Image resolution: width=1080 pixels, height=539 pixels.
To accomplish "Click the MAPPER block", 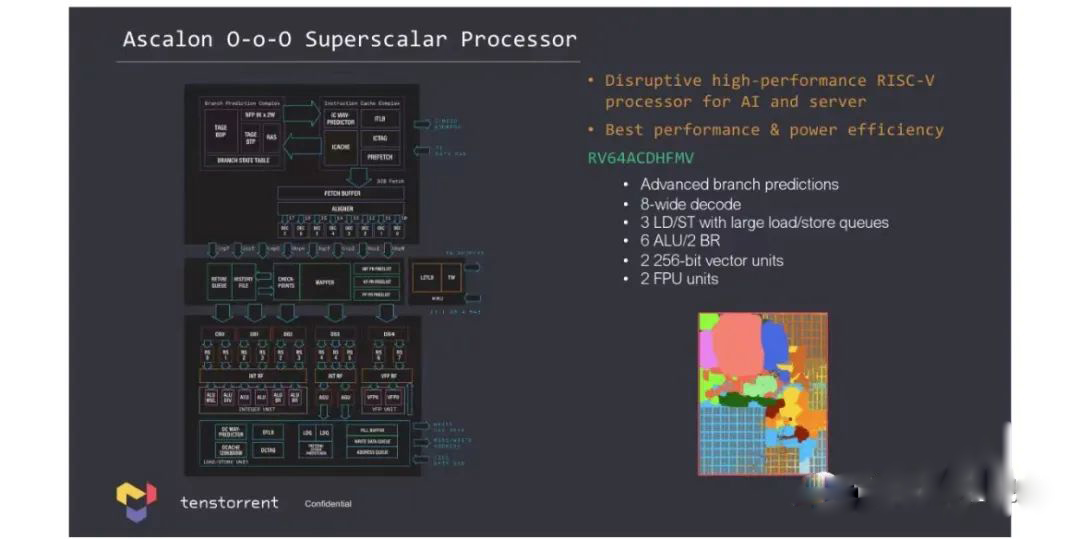I will tap(325, 282).
